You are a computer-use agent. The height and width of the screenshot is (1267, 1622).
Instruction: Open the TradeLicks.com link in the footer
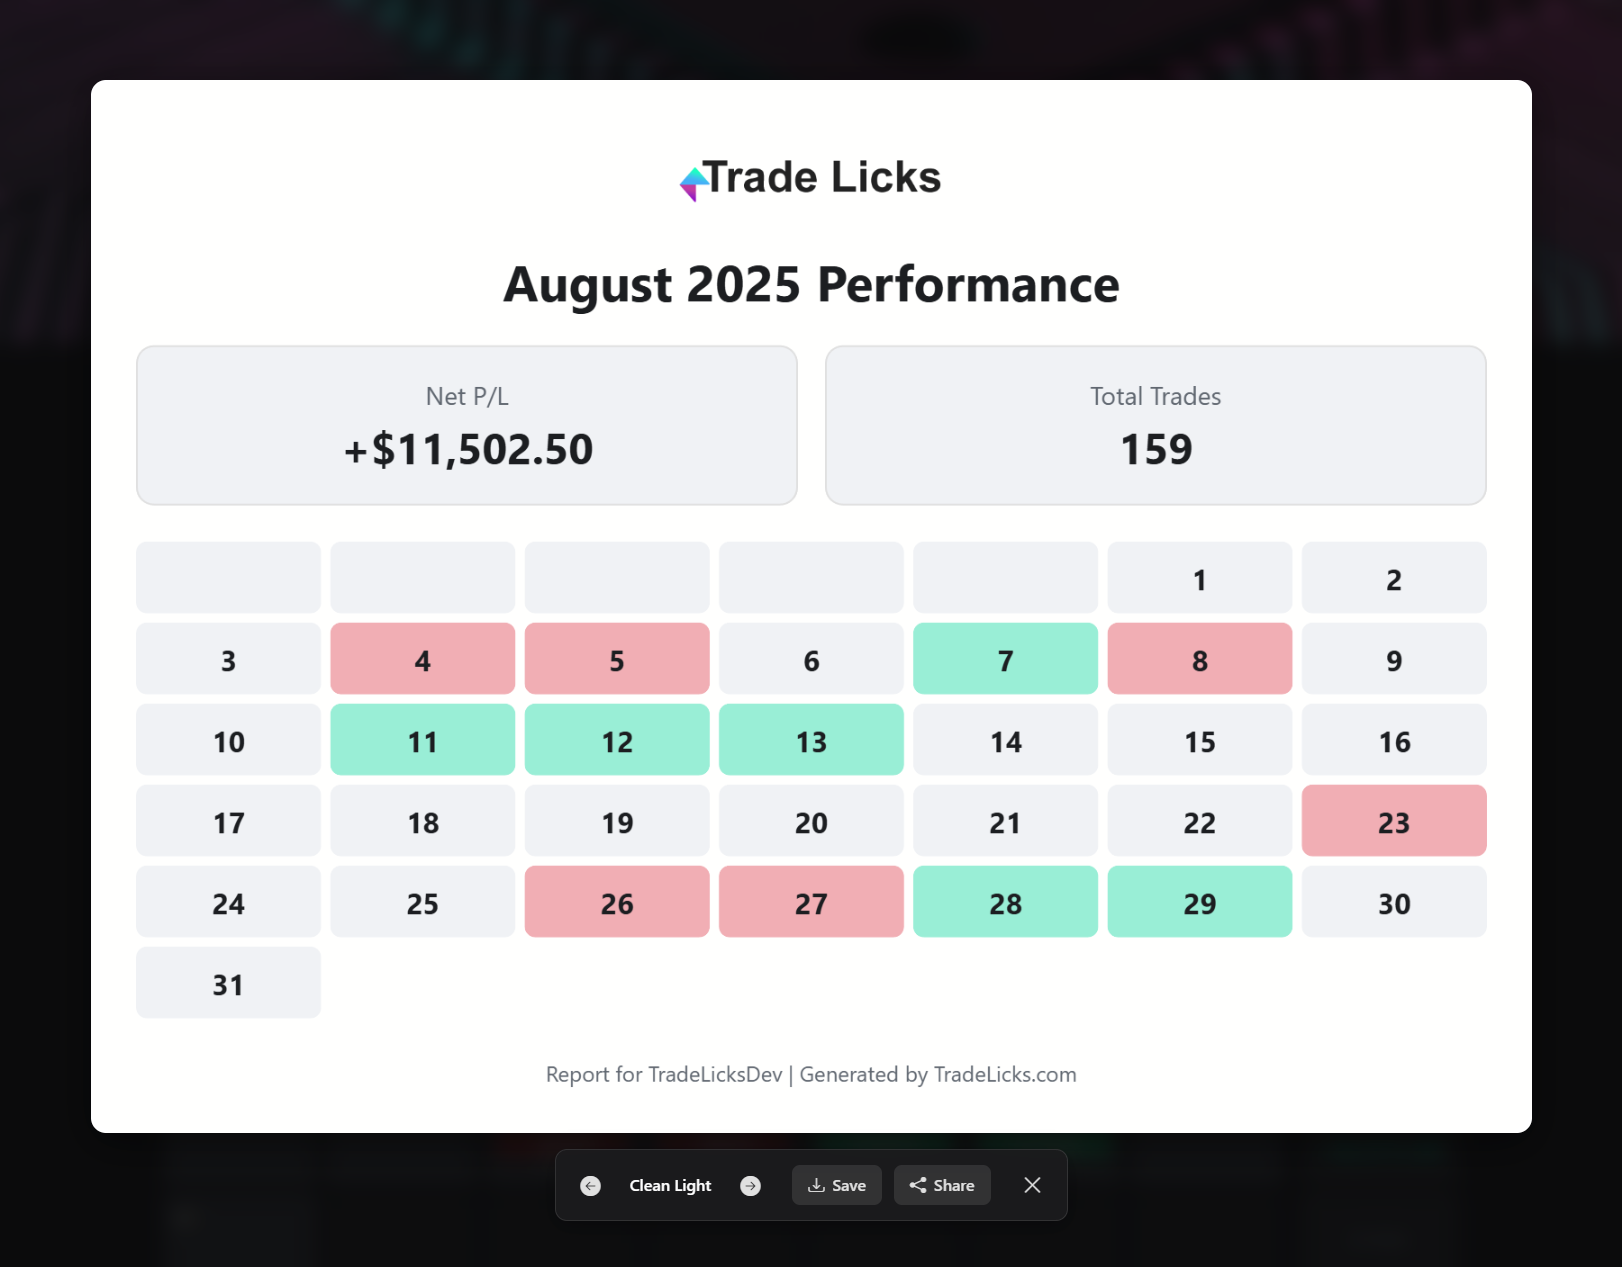coord(1004,1074)
